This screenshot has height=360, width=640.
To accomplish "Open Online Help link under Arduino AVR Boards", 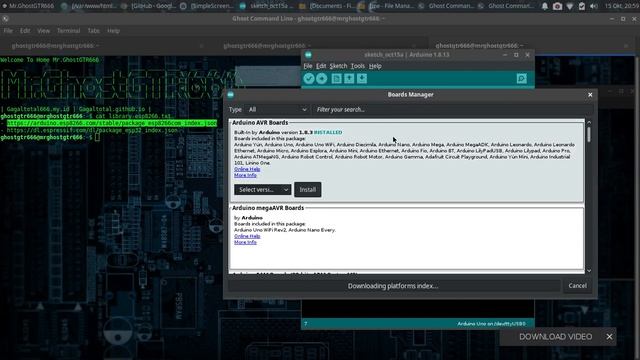I will pyautogui.click(x=247, y=169).
